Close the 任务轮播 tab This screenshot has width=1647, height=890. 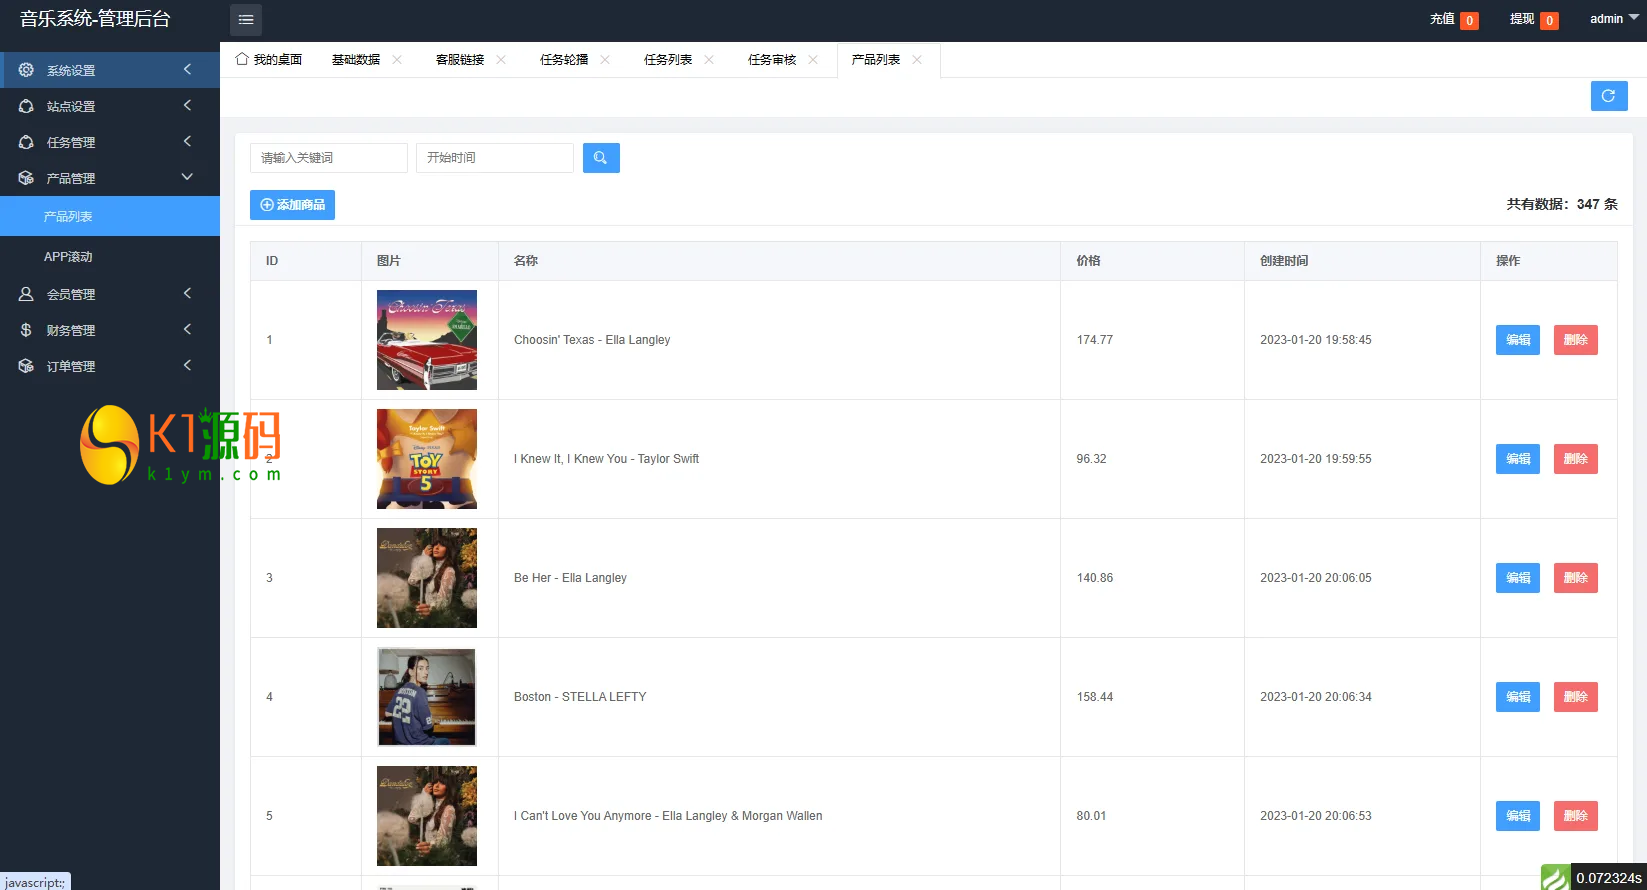pos(605,60)
